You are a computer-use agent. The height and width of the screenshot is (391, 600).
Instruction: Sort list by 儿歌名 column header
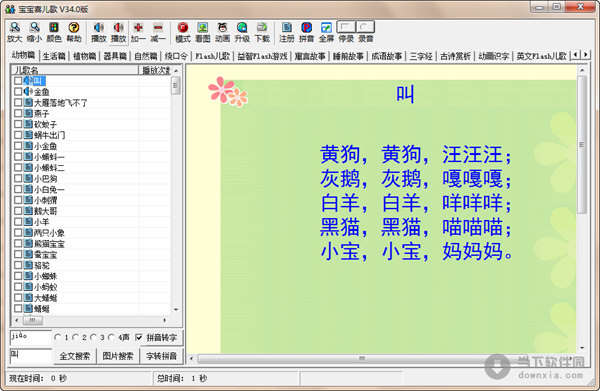75,70
